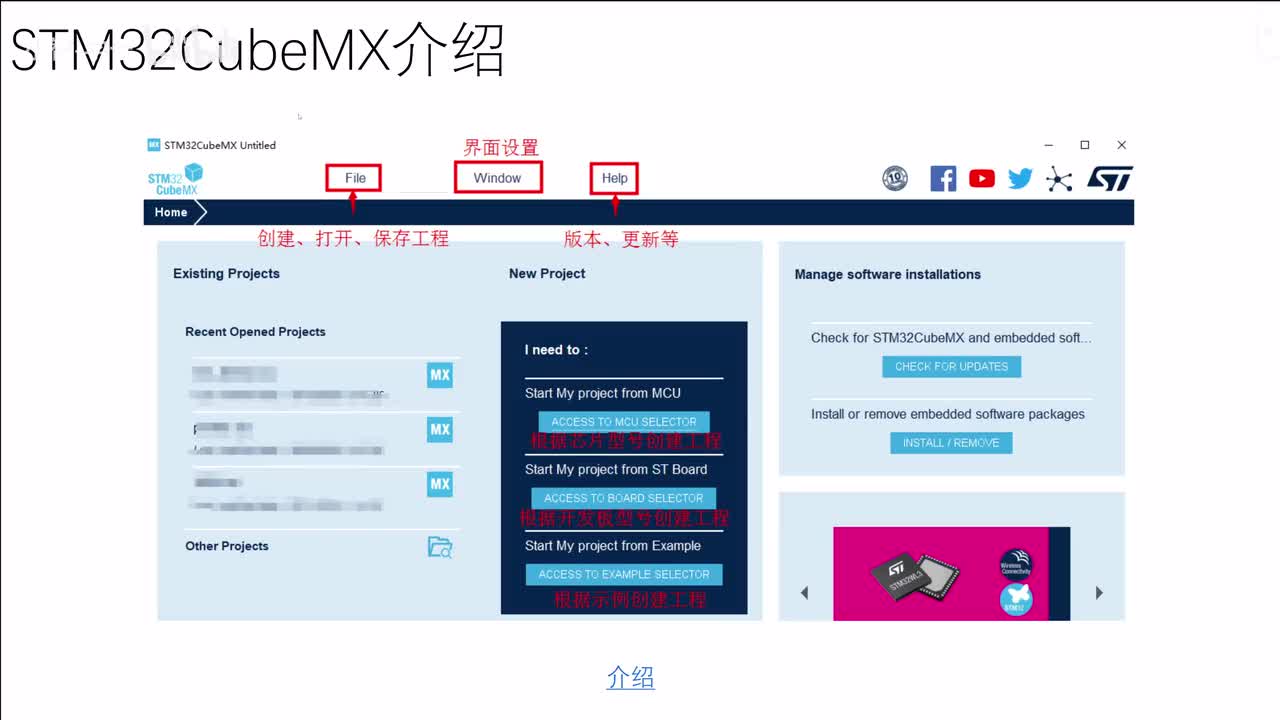Viewport: 1280px width, 720px height.
Task: Open the ST 10 years anniversary badge
Action: (x=895, y=179)
